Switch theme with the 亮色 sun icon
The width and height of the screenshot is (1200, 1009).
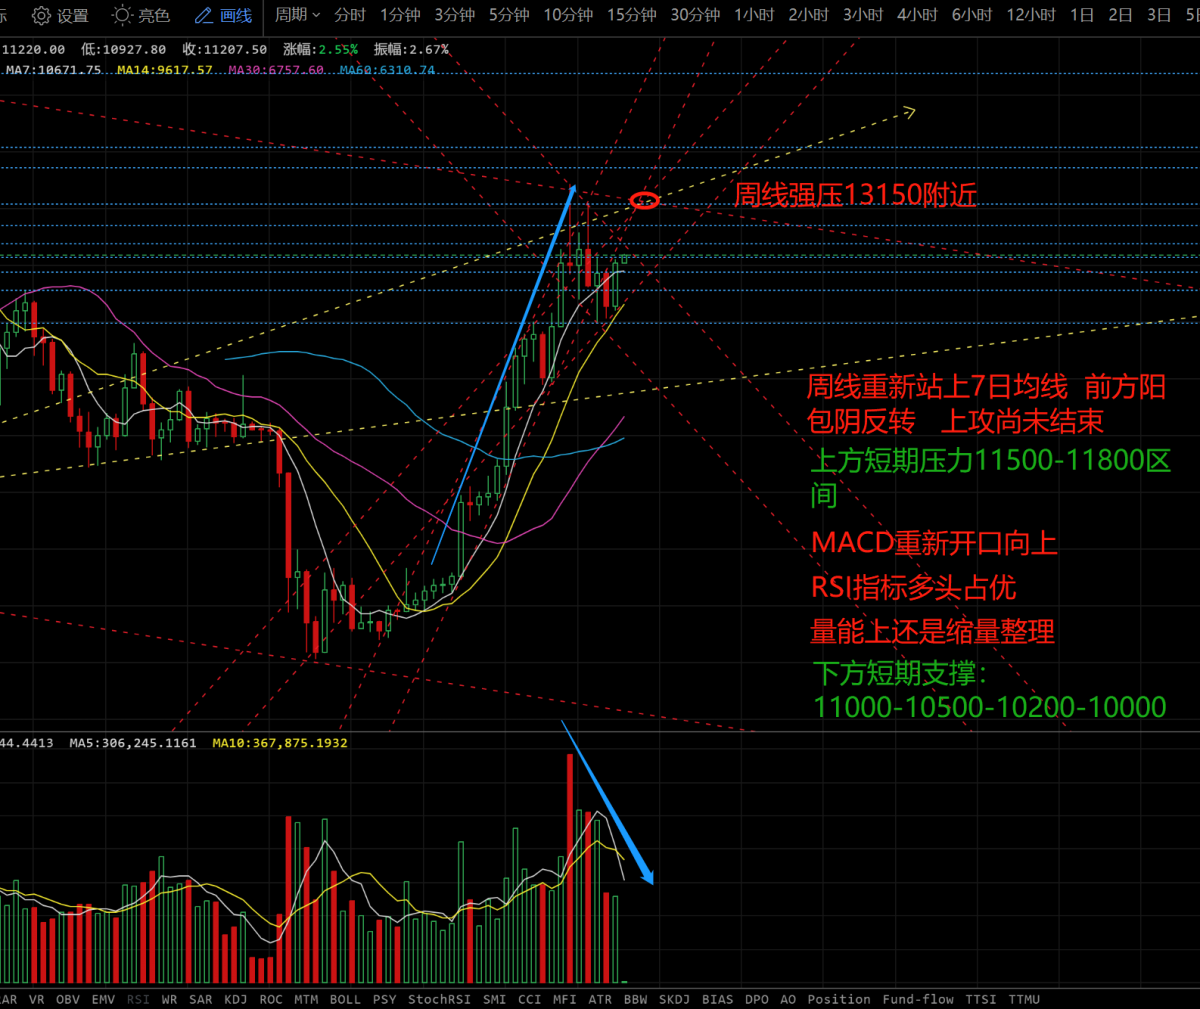click(141, 15)
